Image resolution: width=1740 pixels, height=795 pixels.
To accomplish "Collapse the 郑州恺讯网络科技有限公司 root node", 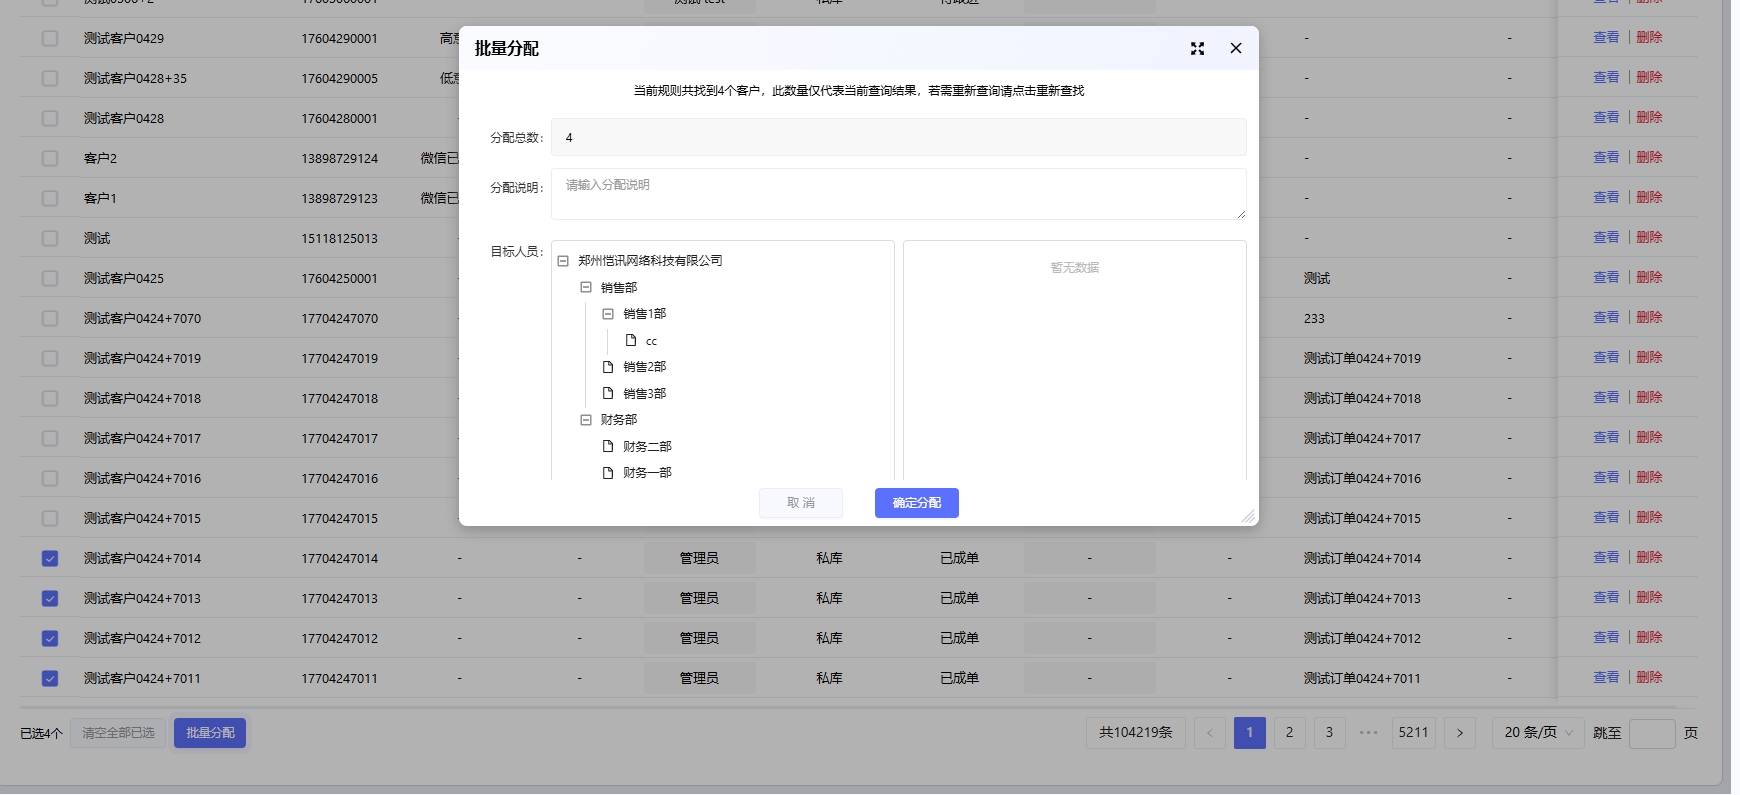I will pyautogui.click(x=563, y=261).
